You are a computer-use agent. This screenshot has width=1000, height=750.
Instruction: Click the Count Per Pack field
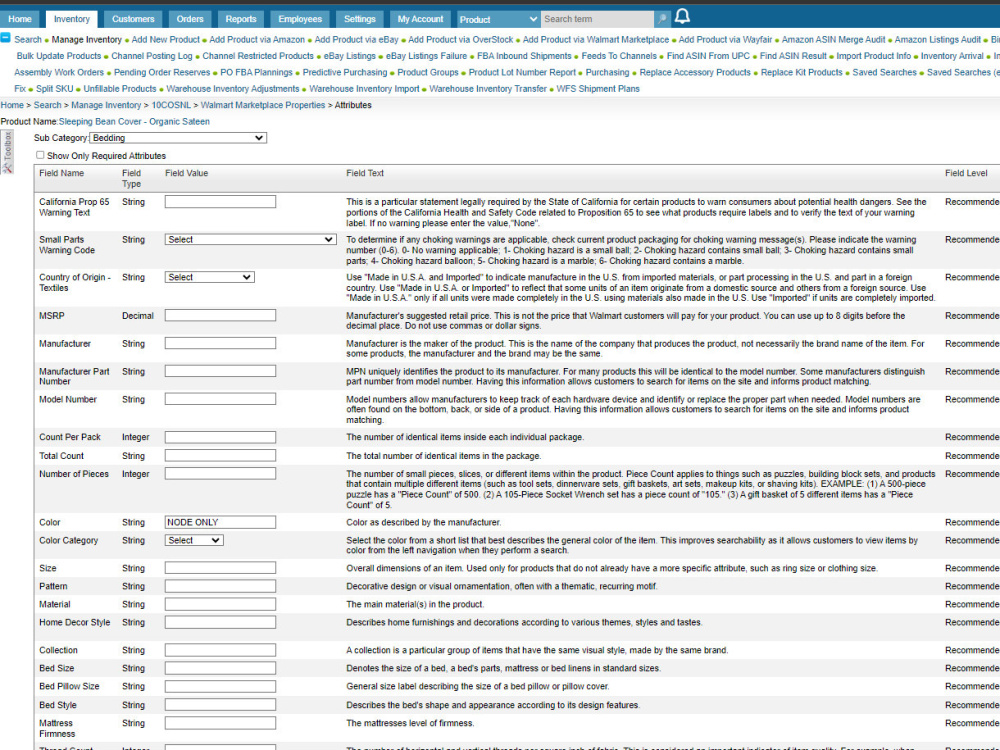pos(220,438)
